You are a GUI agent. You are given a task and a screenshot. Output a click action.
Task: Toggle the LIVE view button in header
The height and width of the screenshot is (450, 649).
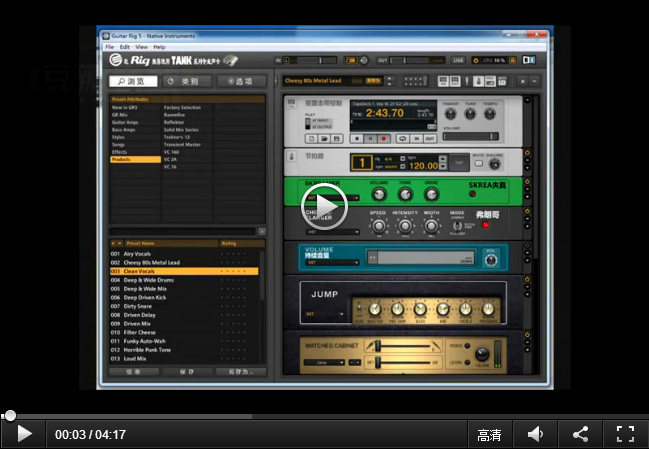point(458,60)
